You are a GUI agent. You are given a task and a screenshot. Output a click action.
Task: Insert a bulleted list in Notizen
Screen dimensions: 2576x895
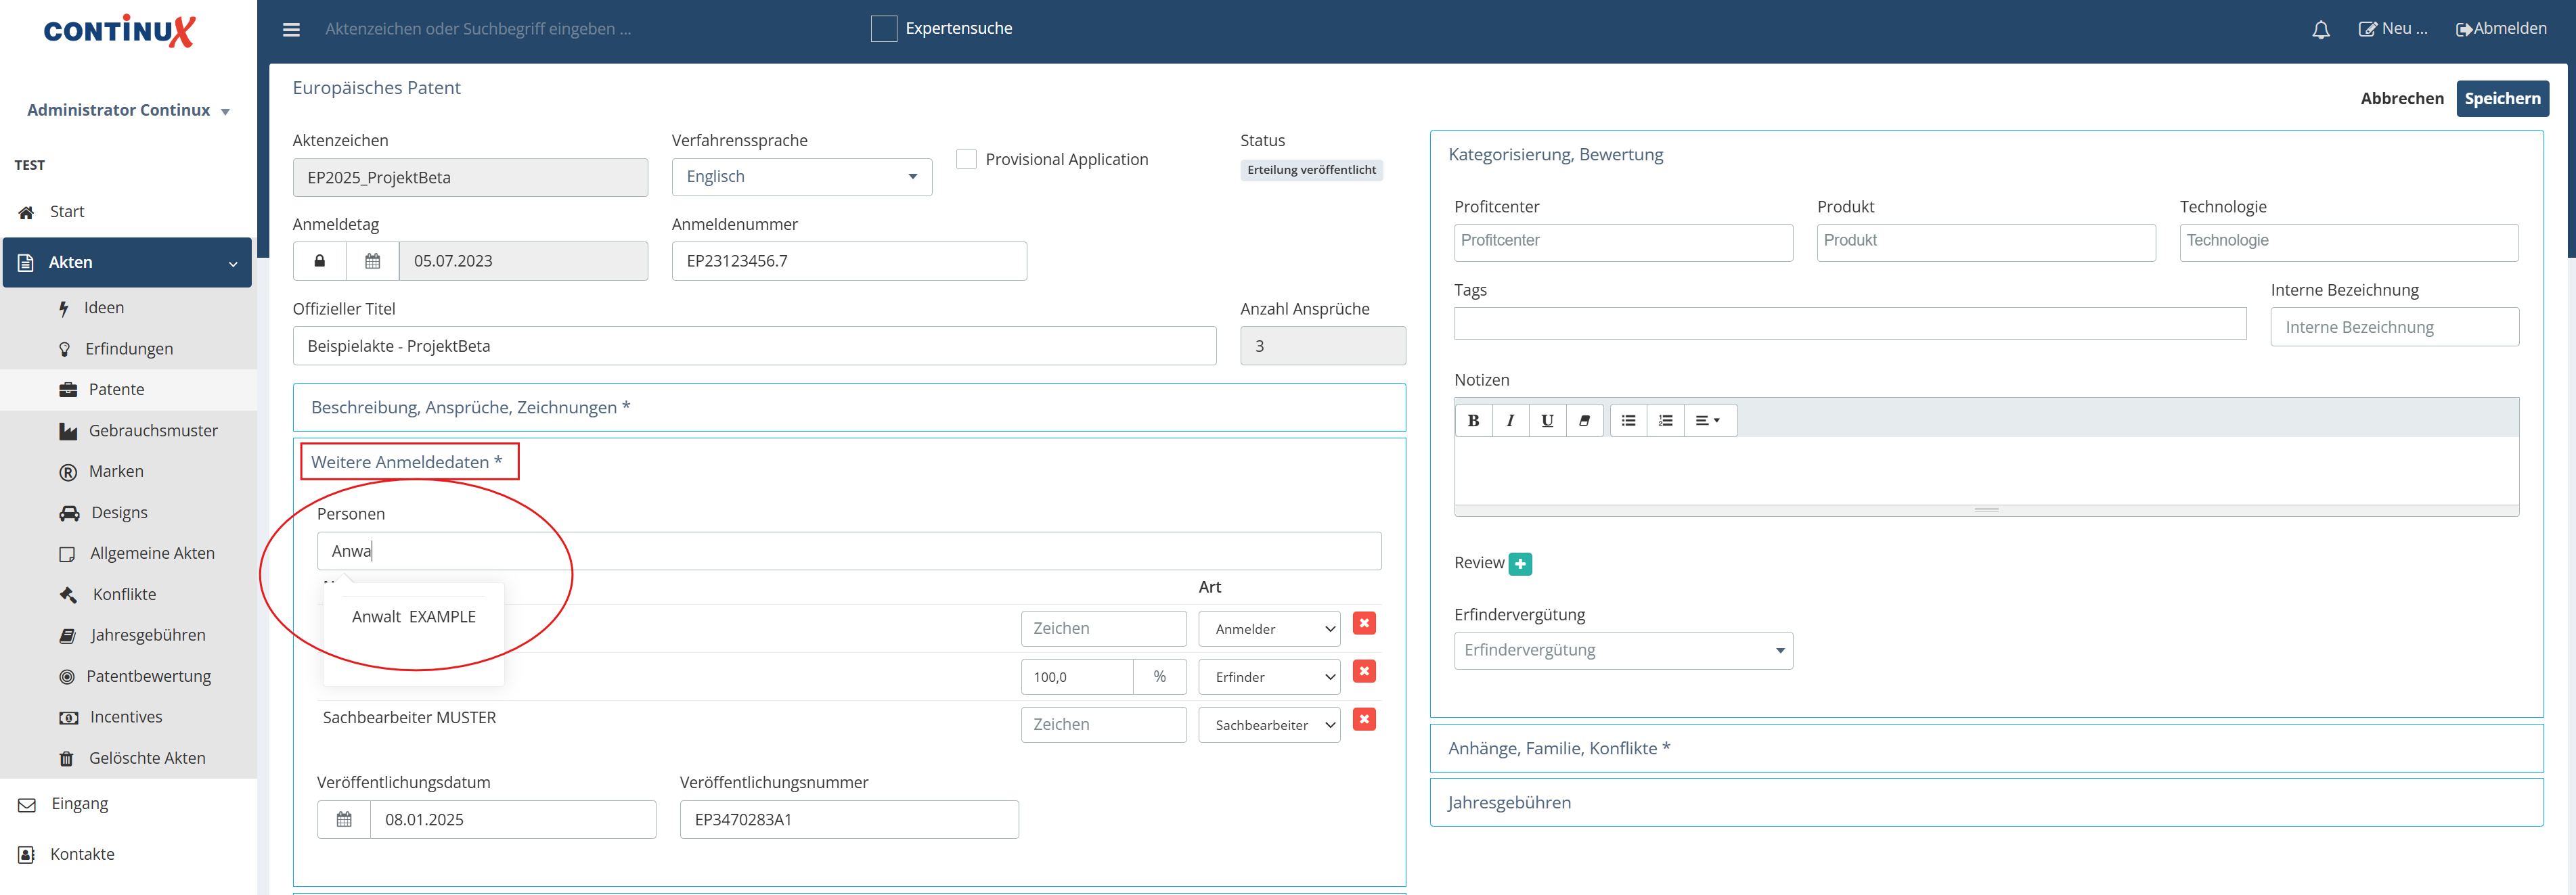coord(1628,421)
